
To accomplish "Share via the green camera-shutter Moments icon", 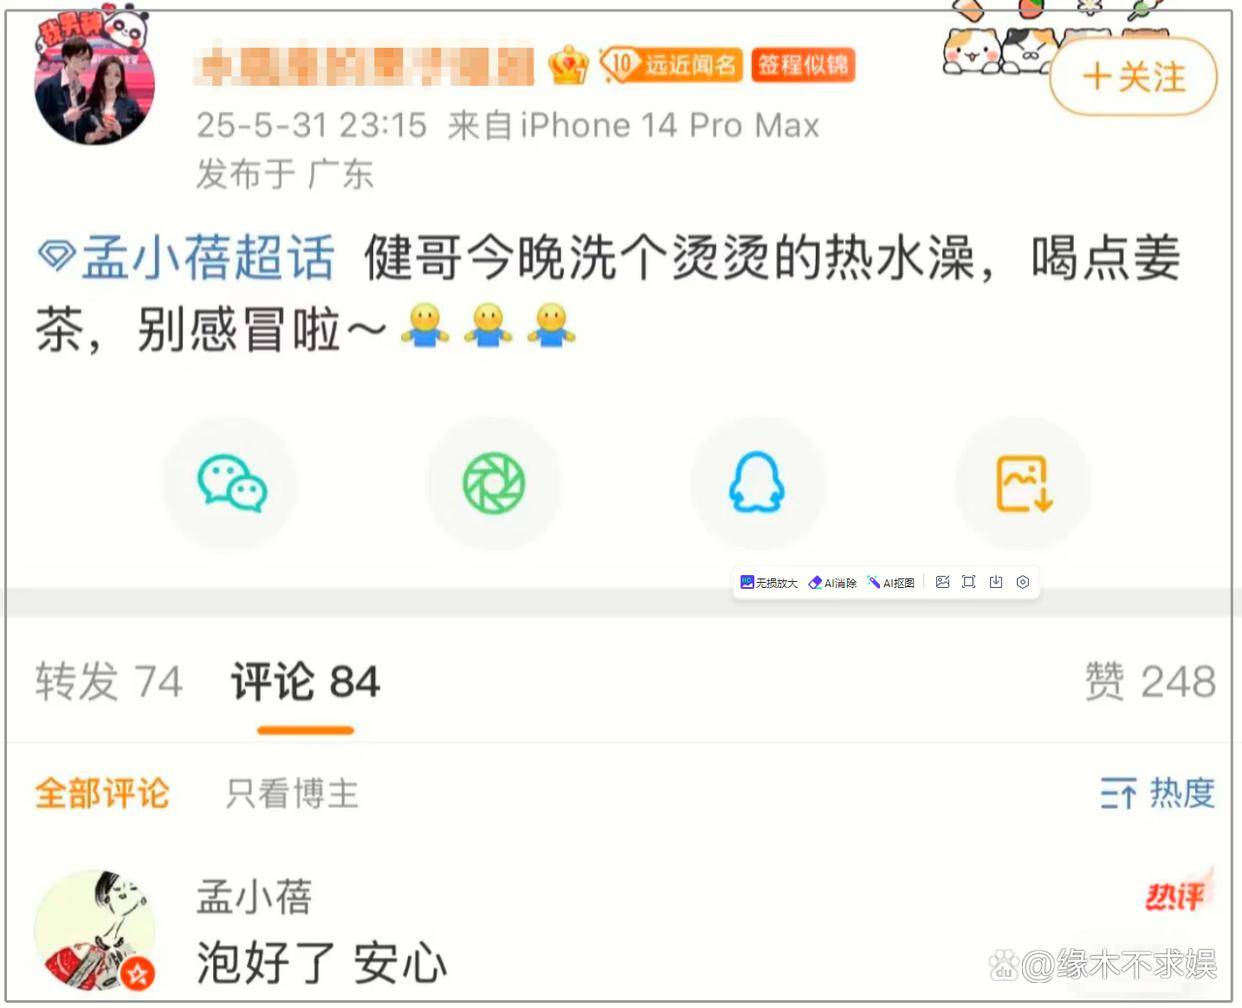I will 494,483.
